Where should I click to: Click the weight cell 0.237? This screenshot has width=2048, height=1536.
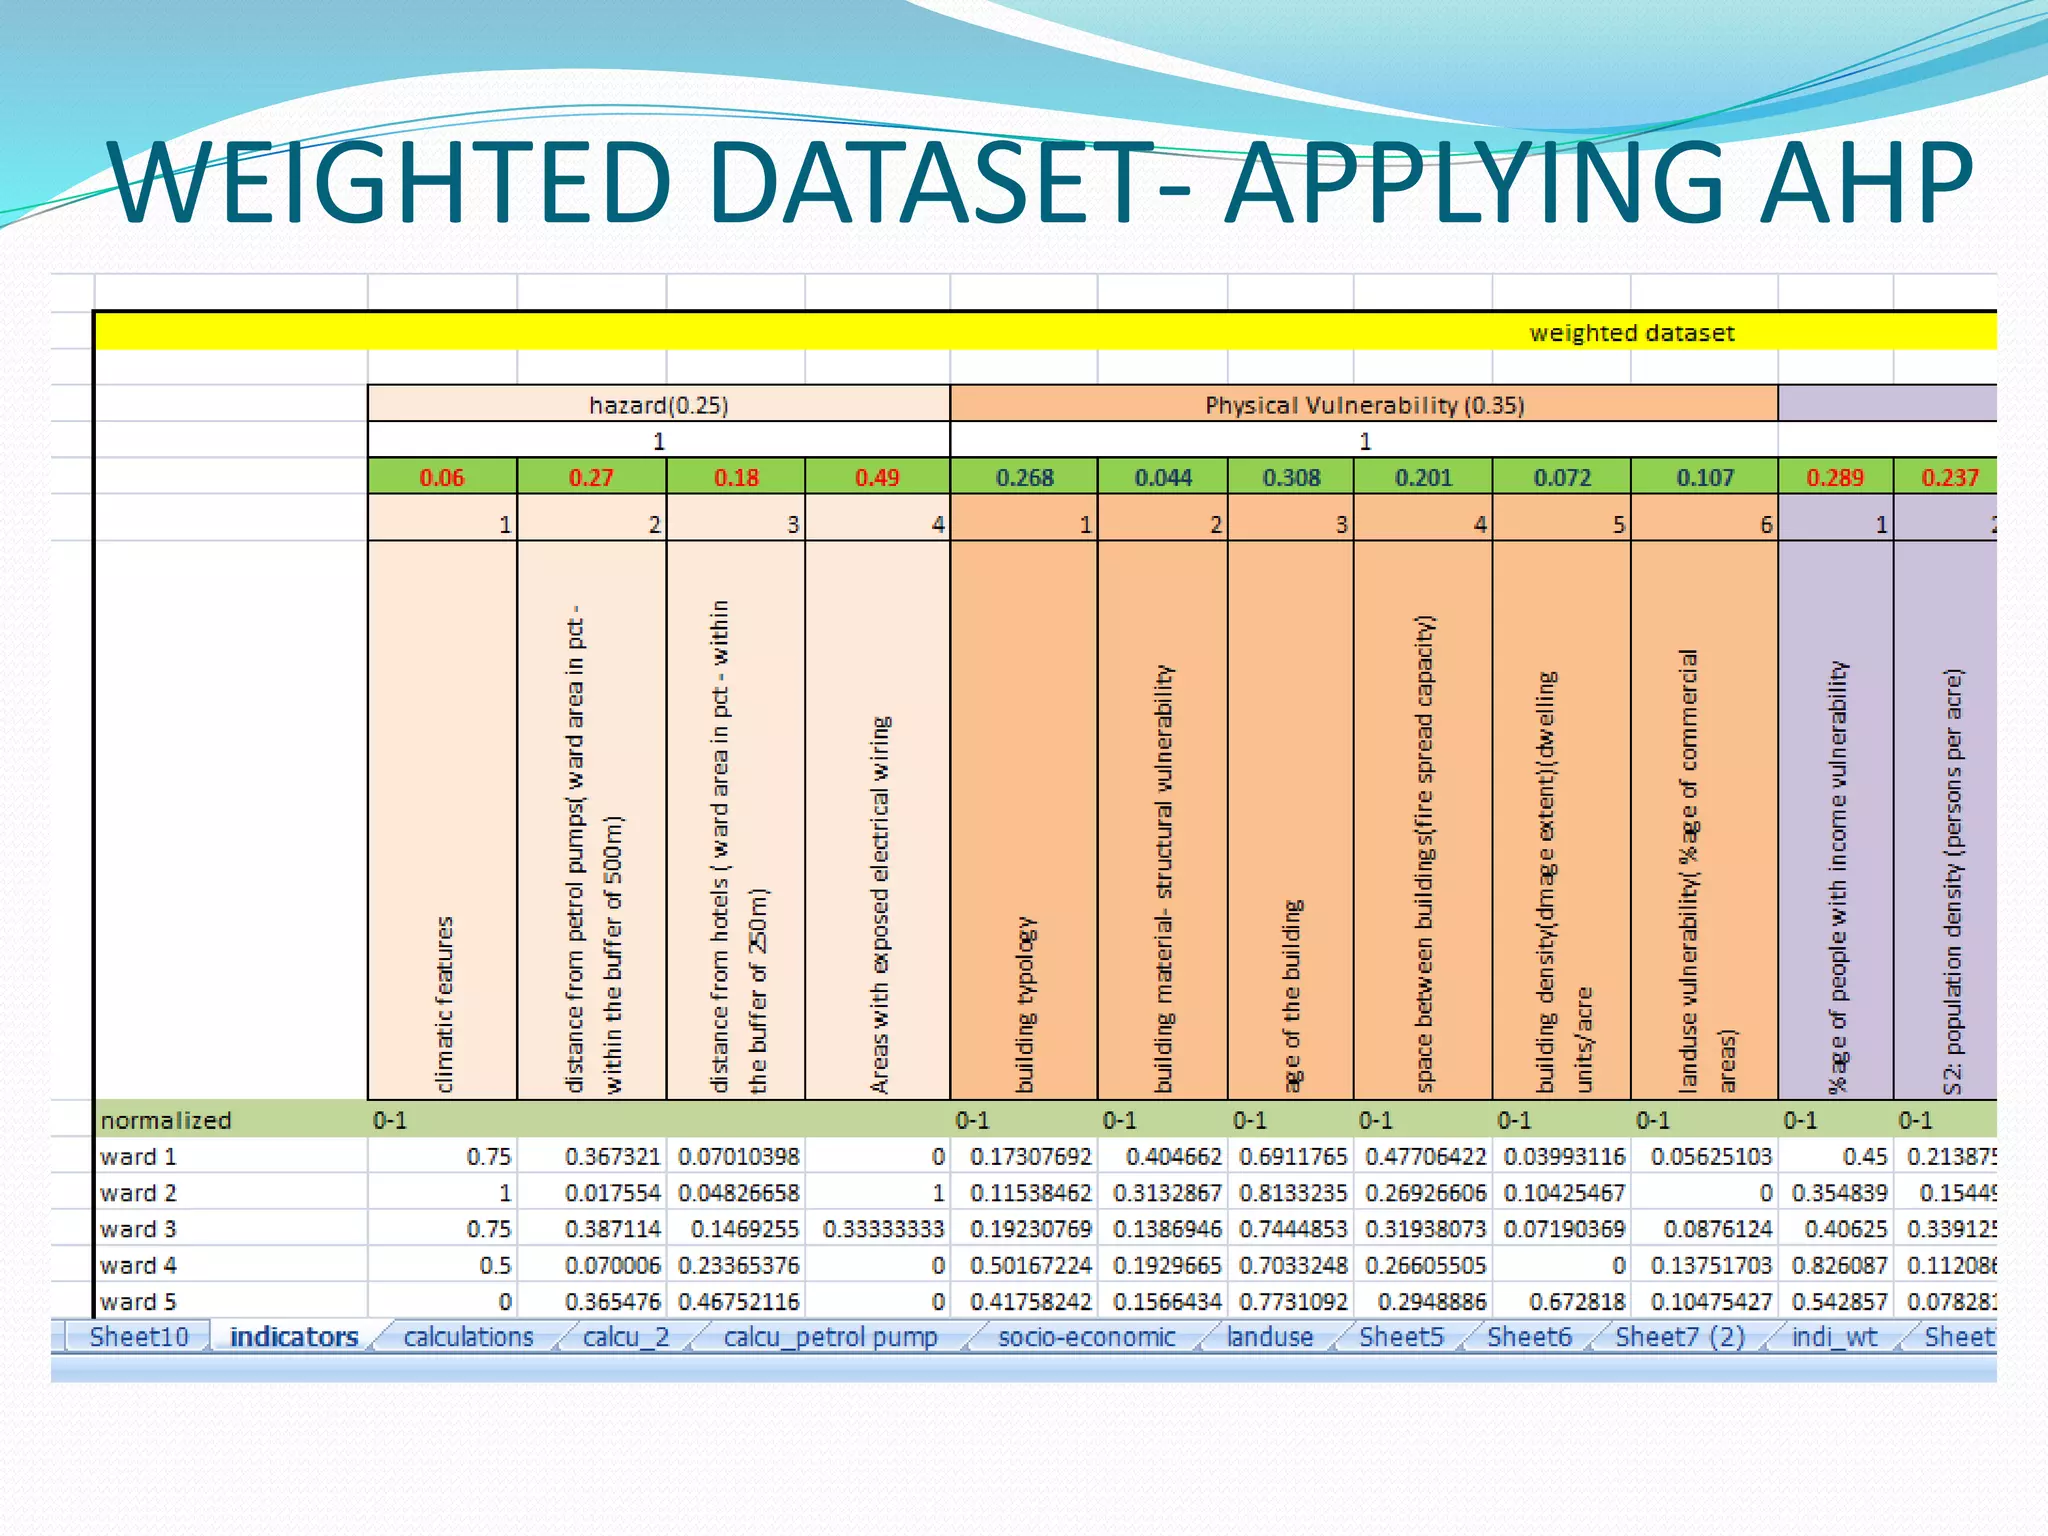(x=1946, y=477)
